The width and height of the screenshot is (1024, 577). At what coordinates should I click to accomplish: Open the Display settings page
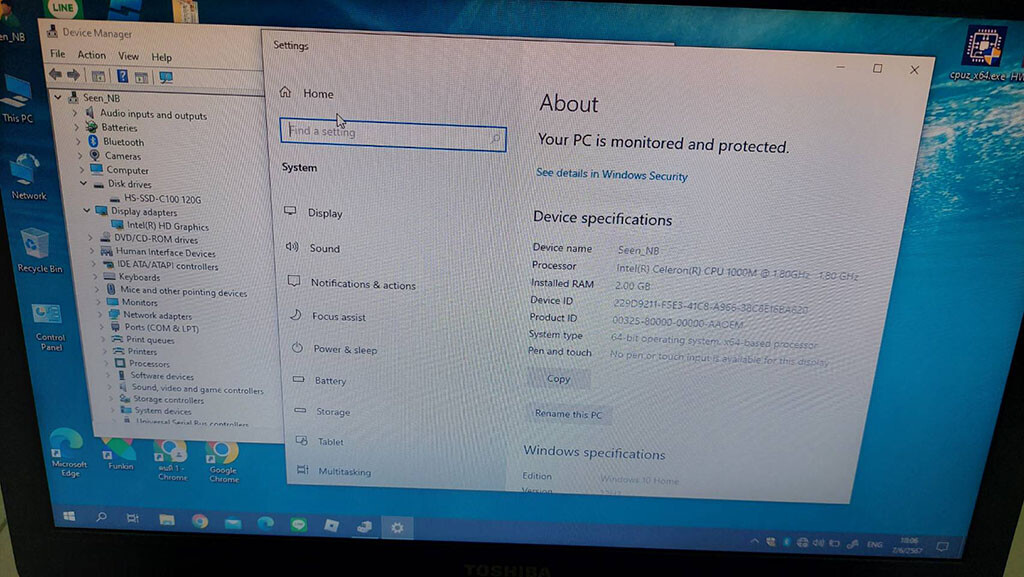click(325, 213)
